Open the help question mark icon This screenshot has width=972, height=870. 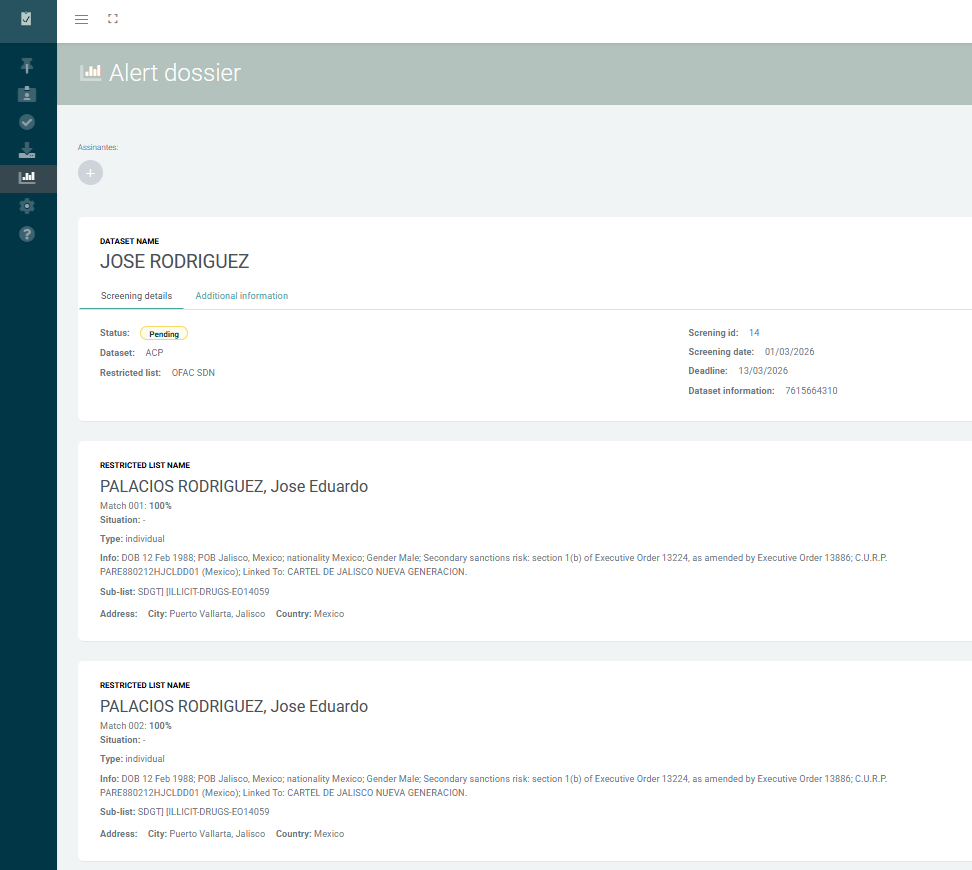coord(27,234)
